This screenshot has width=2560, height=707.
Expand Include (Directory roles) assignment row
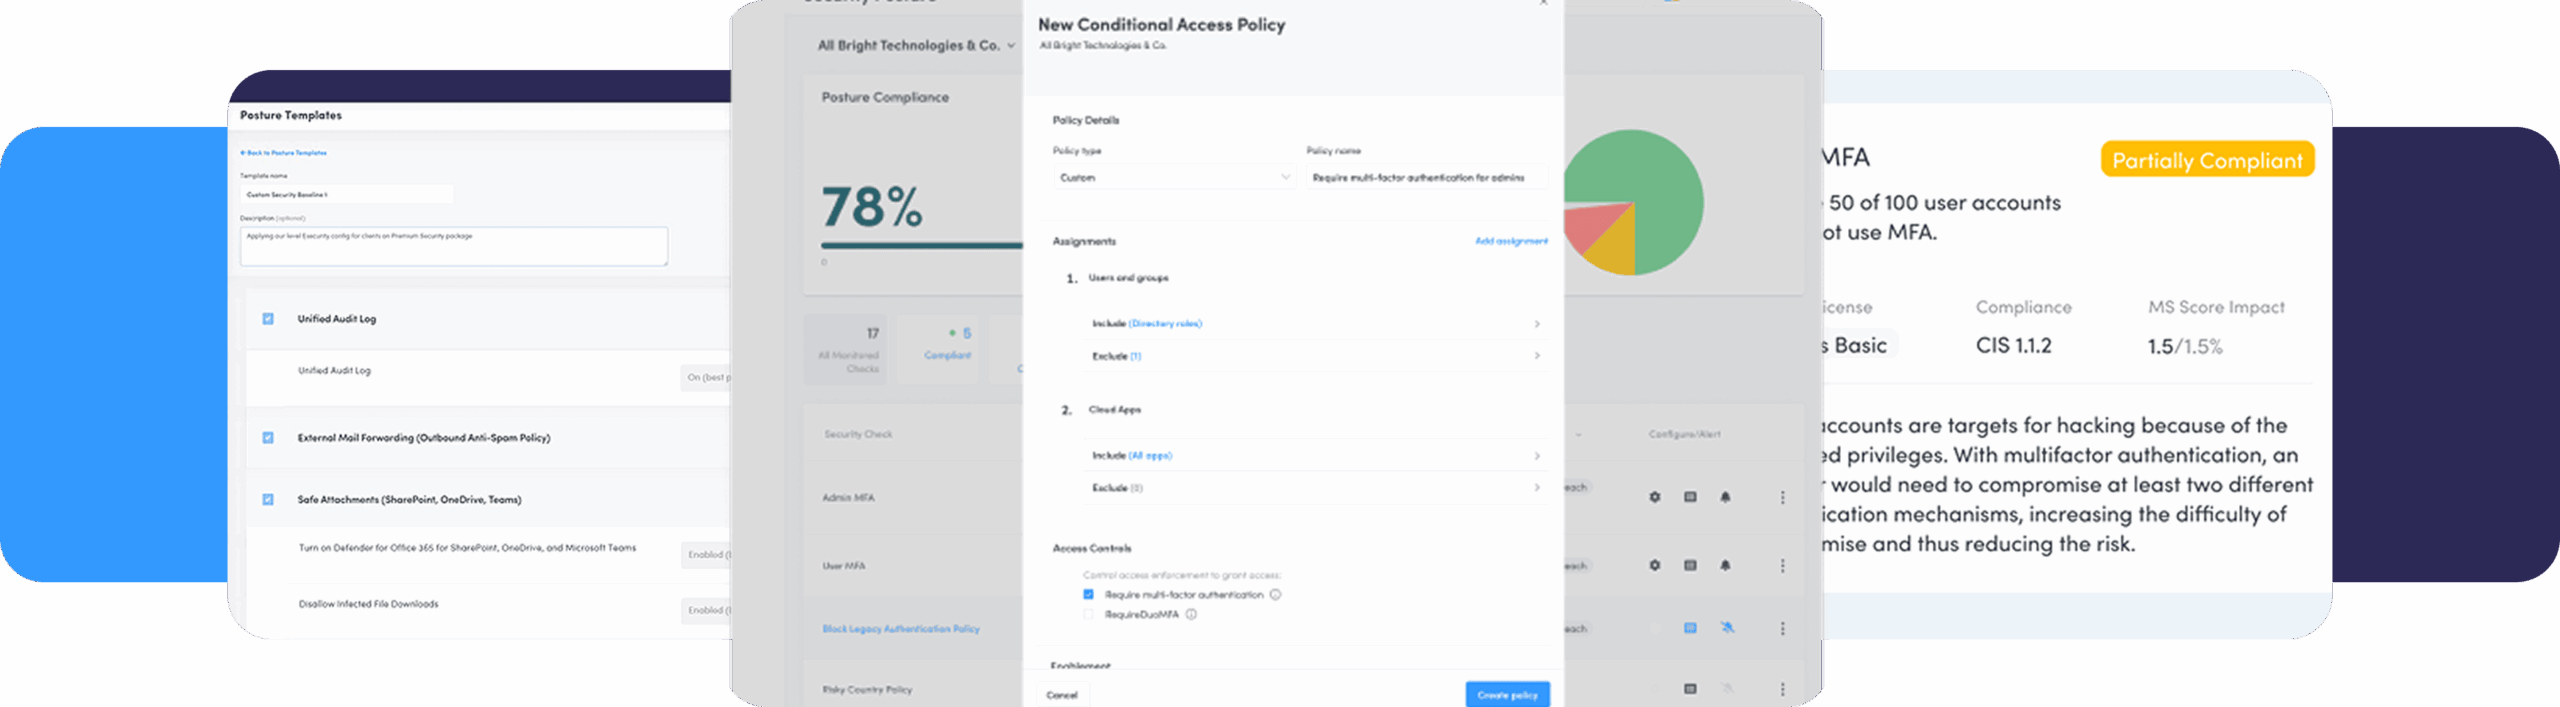pyautogui.click(x=1315, y=324)
